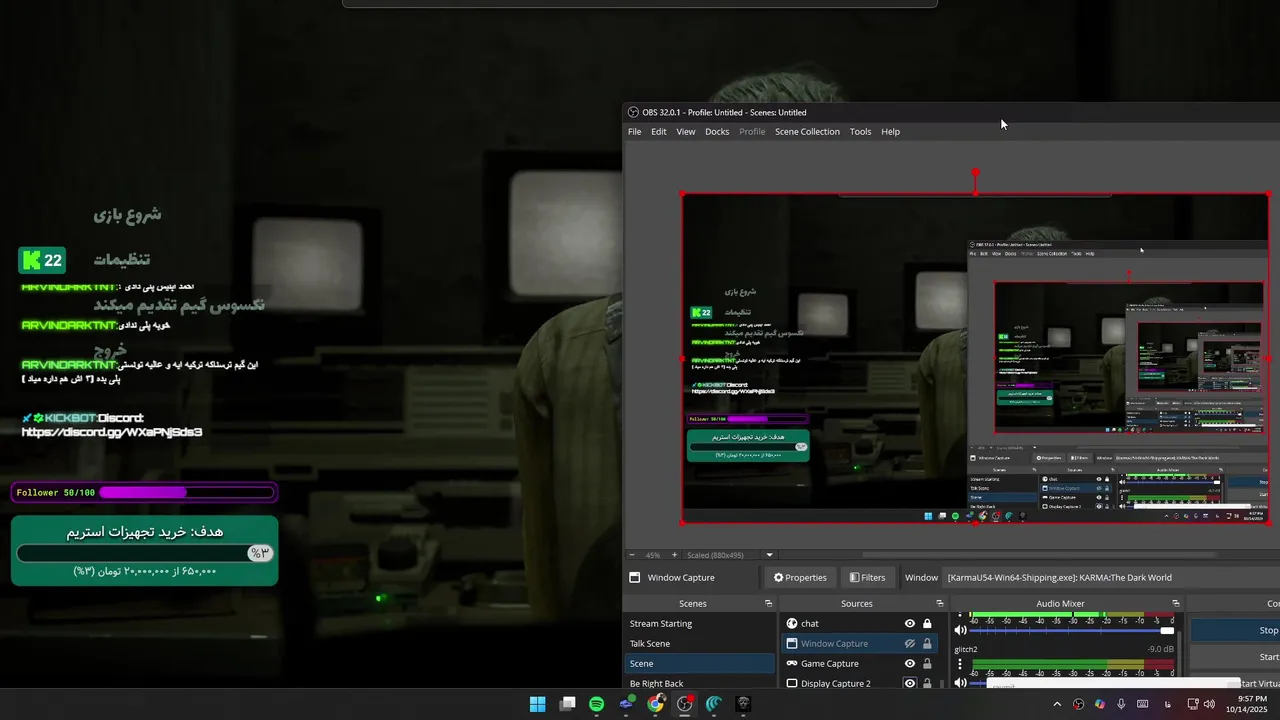1280x720 pixels.
Task: Click the Kick viewer count badge showing 22
Action: (42, 261)
